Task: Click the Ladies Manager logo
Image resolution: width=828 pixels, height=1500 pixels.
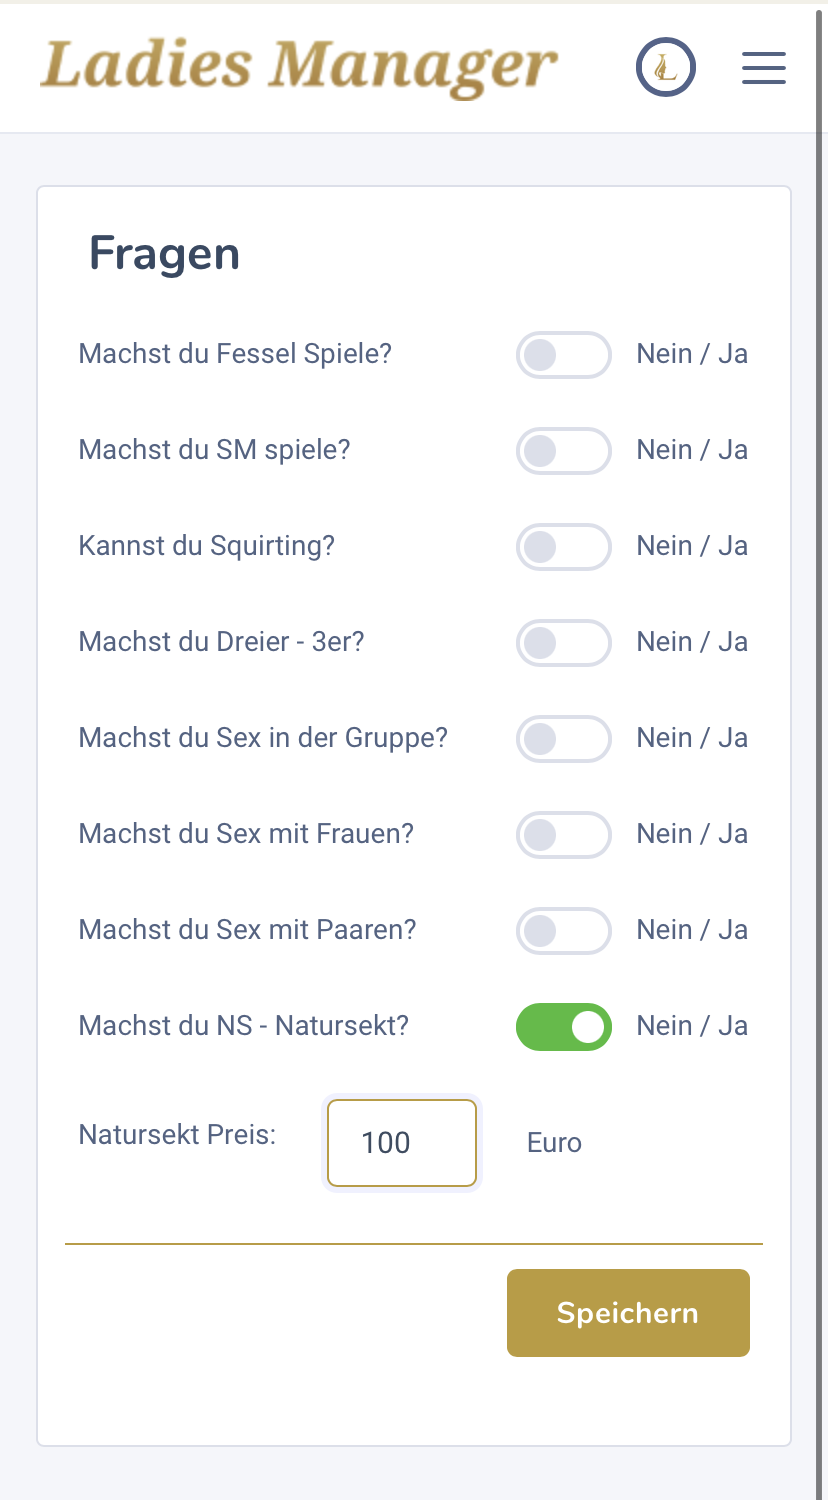Action: [x=298, y=67]
